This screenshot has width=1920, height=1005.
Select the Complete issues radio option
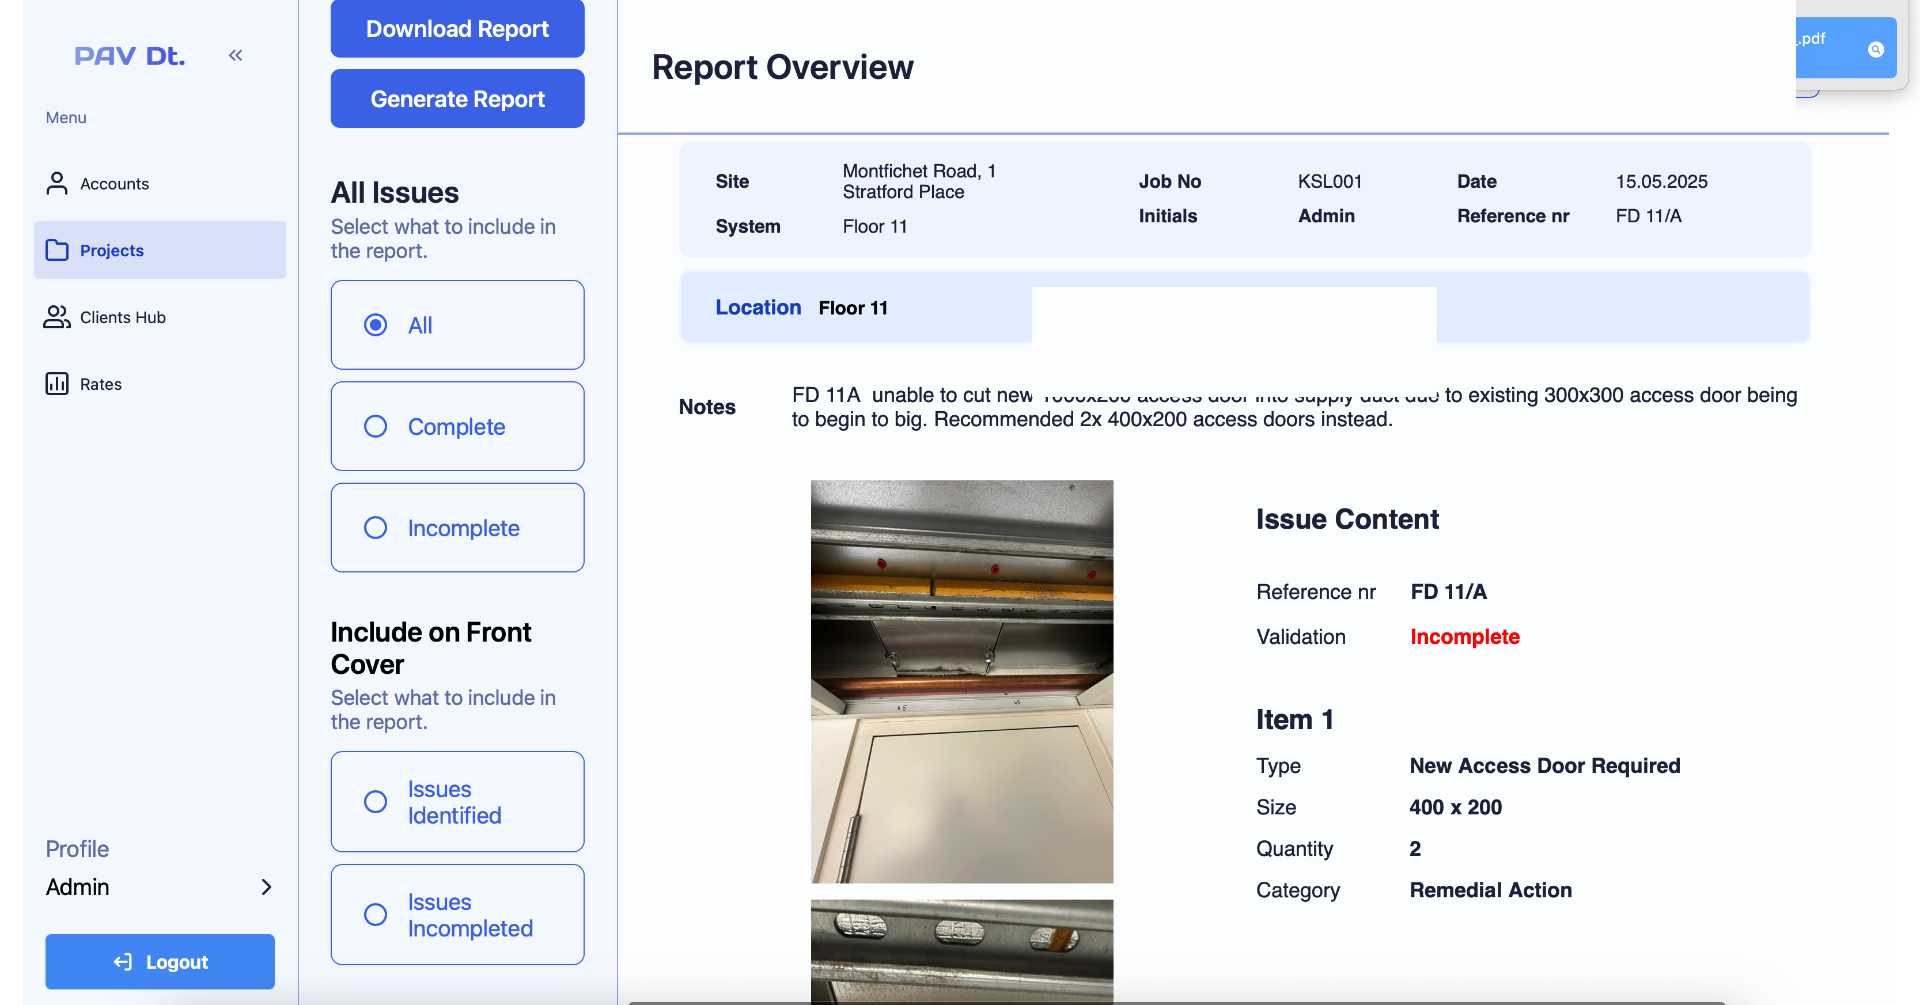point(458,426)
